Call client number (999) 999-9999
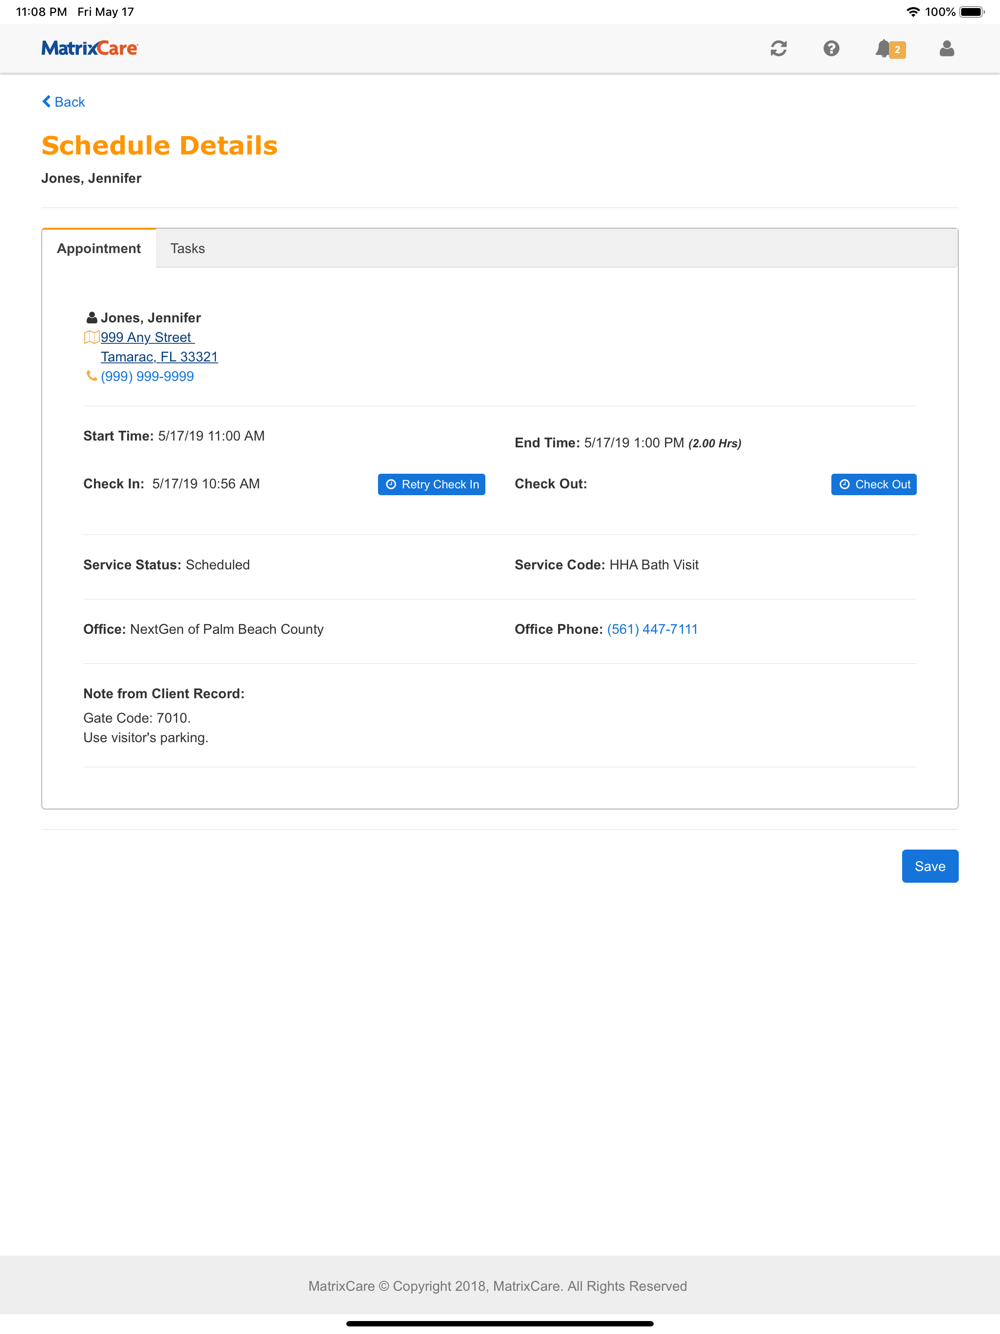This screenshot has width=1000, height=1334. [x=147, y=376]
